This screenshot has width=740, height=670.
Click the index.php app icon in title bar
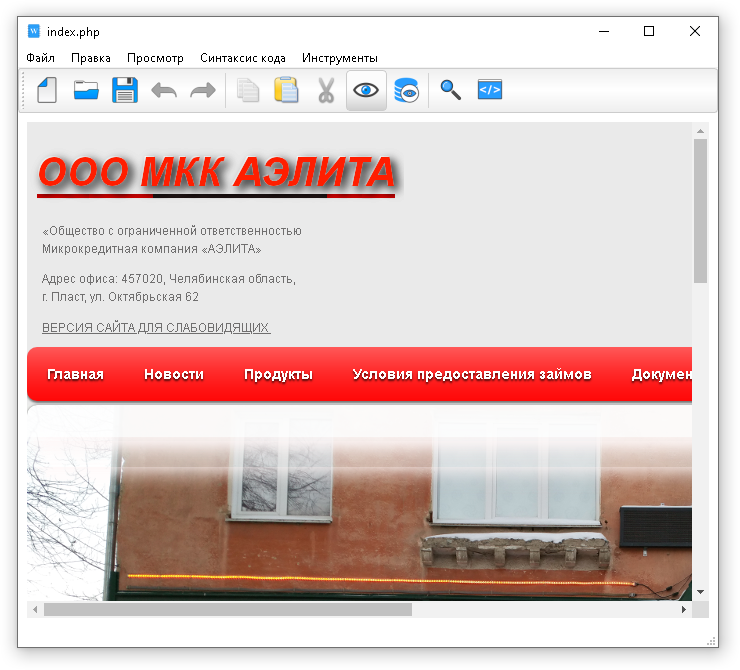(x=34, y=31)
